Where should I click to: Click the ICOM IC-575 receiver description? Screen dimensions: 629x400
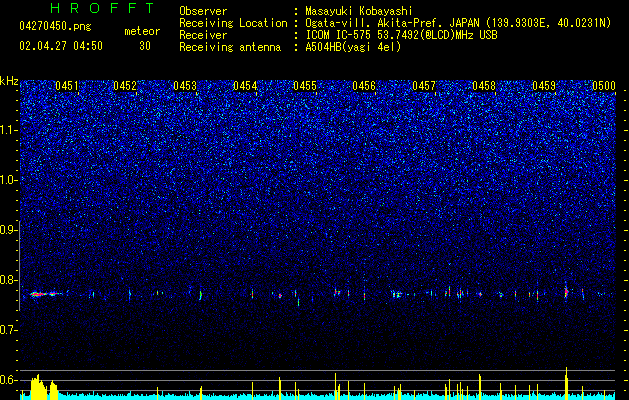pyautogui.click(x=401, y=35)
